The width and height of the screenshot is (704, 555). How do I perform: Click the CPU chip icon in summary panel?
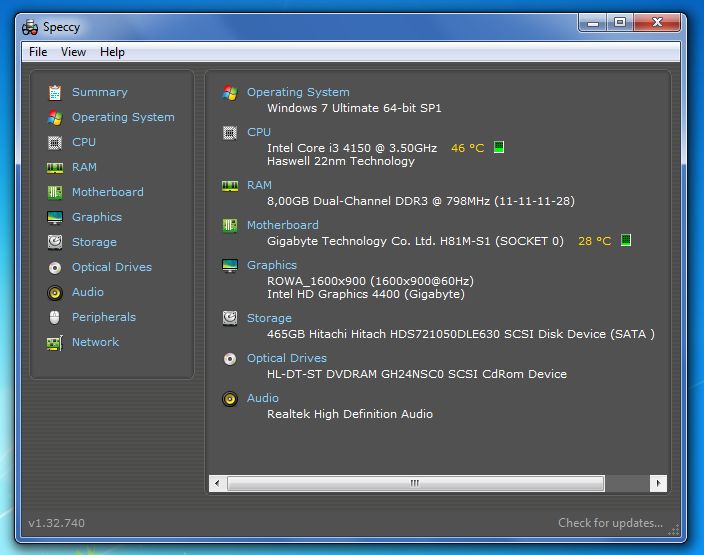pos(230,133)
